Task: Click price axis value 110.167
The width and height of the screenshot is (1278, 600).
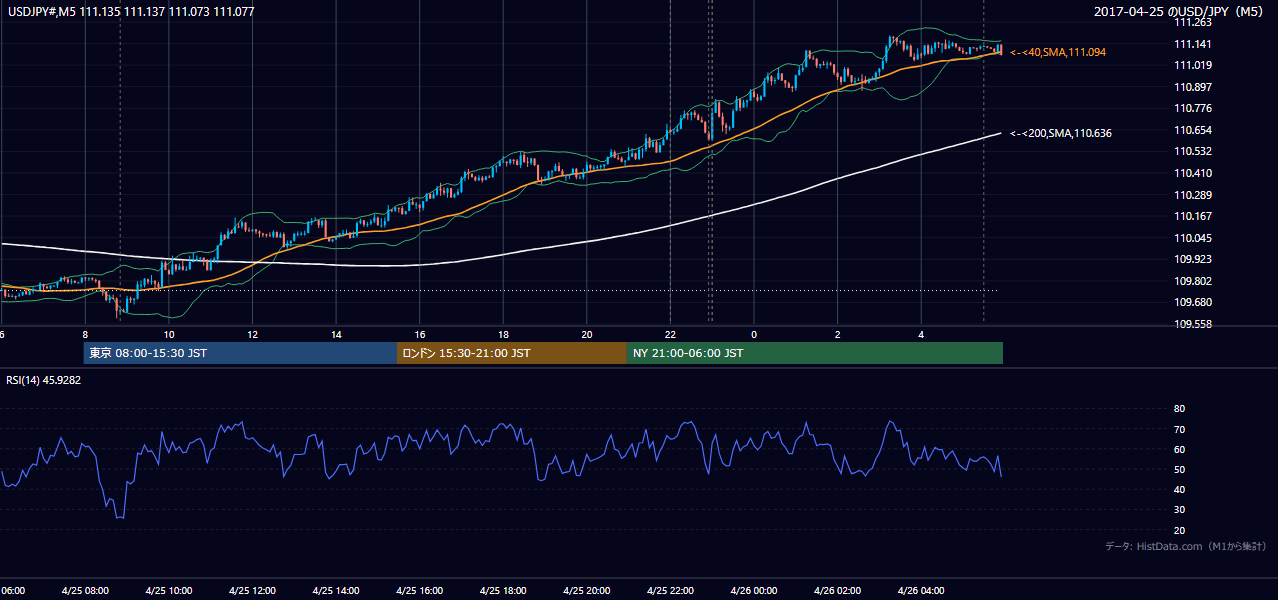Action: click(x=1192, y=216)
